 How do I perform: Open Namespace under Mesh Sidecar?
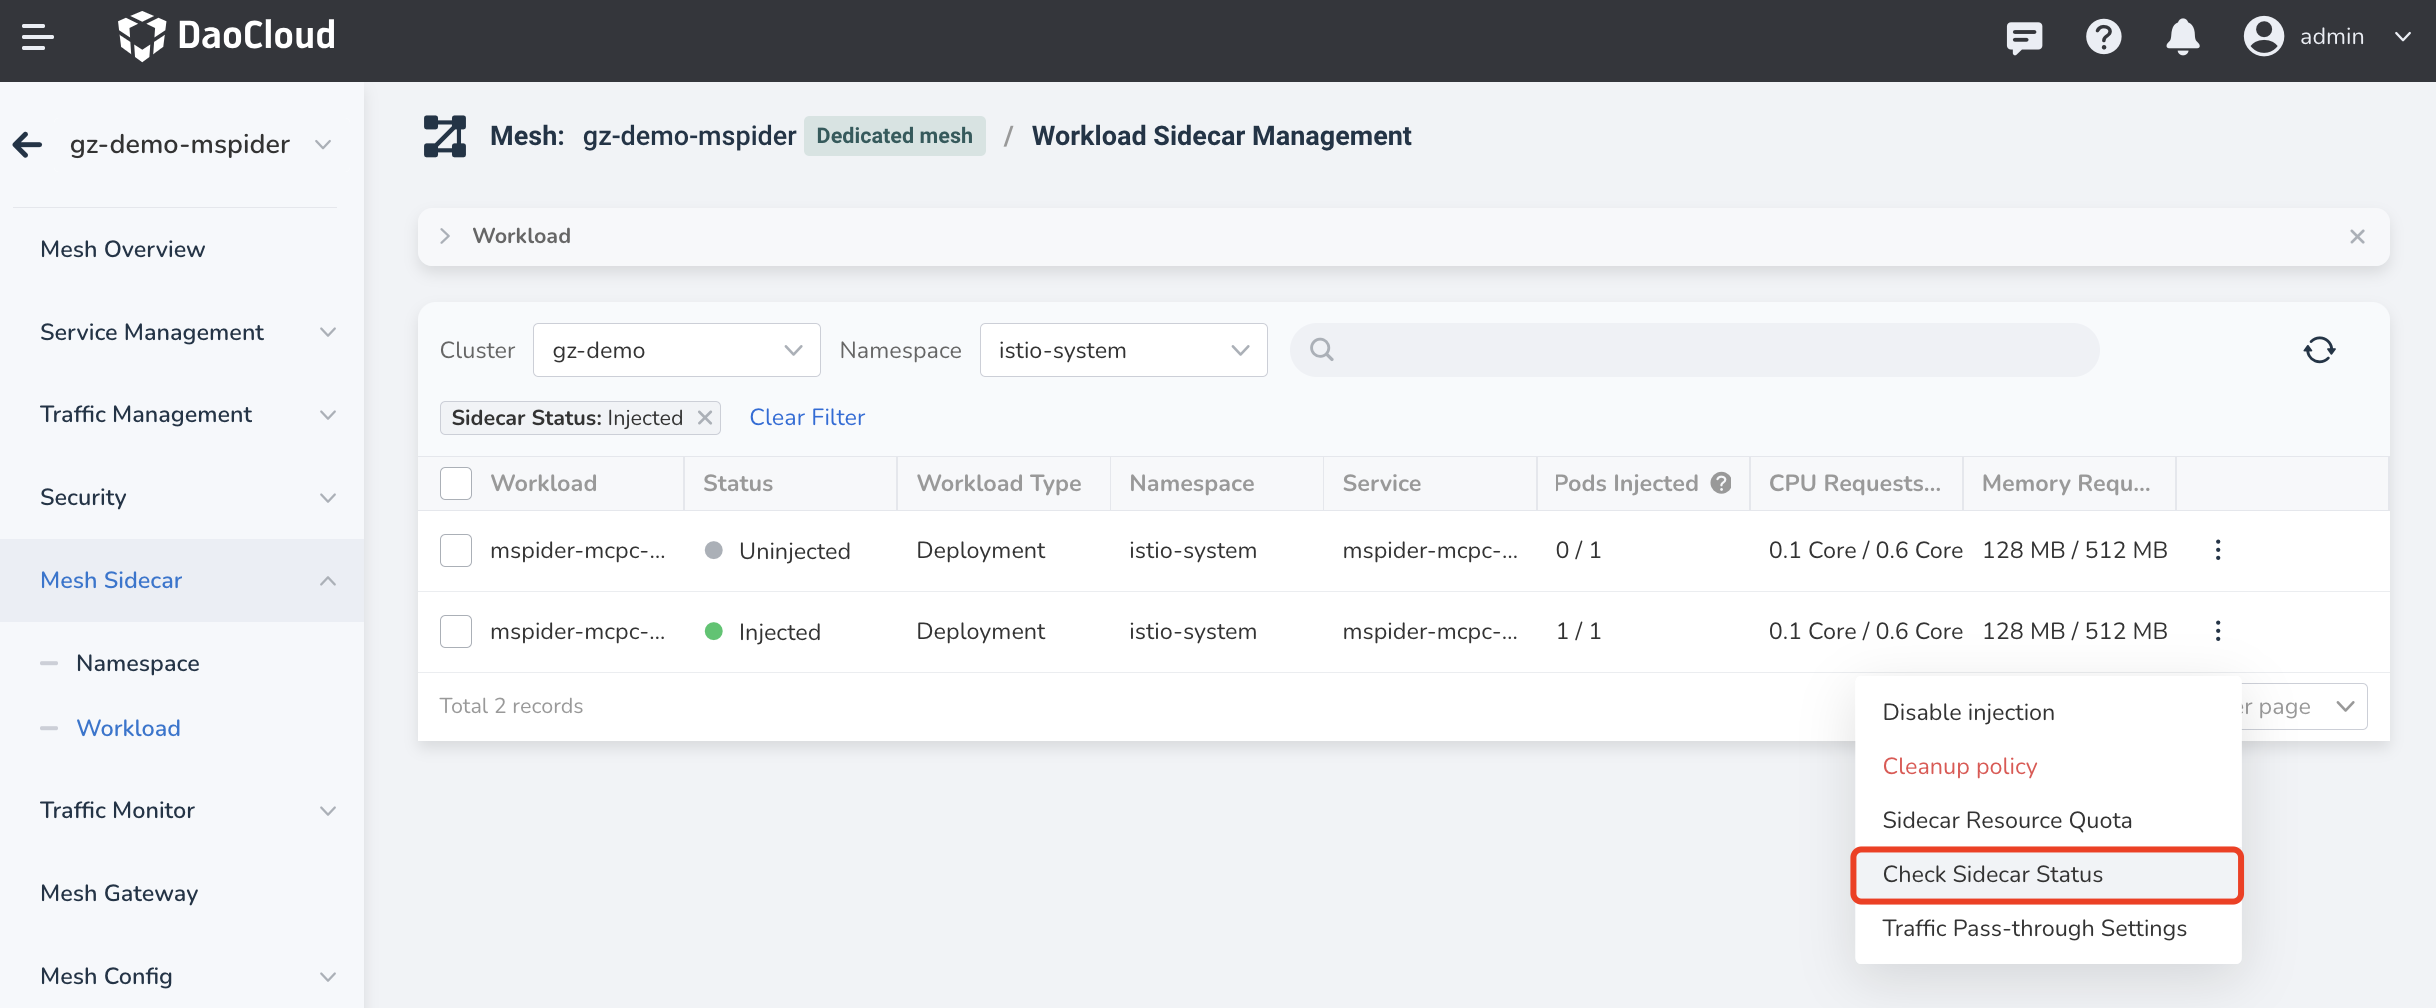138,663
